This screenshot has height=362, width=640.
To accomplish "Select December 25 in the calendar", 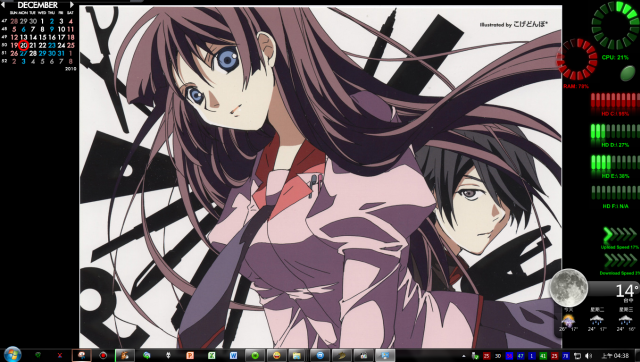I will click(x=71, y=45).
